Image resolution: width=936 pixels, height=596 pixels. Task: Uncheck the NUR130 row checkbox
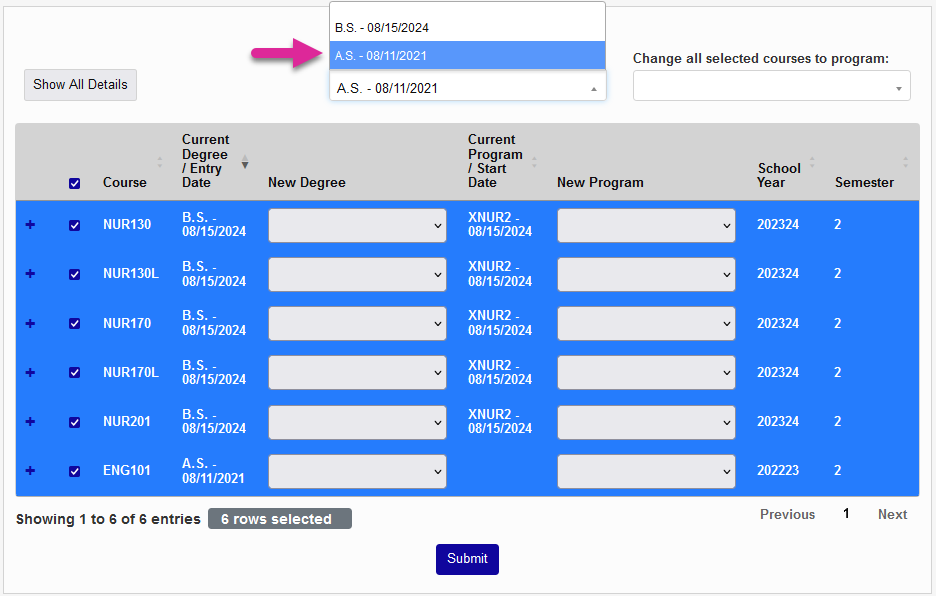pos(75,225)
